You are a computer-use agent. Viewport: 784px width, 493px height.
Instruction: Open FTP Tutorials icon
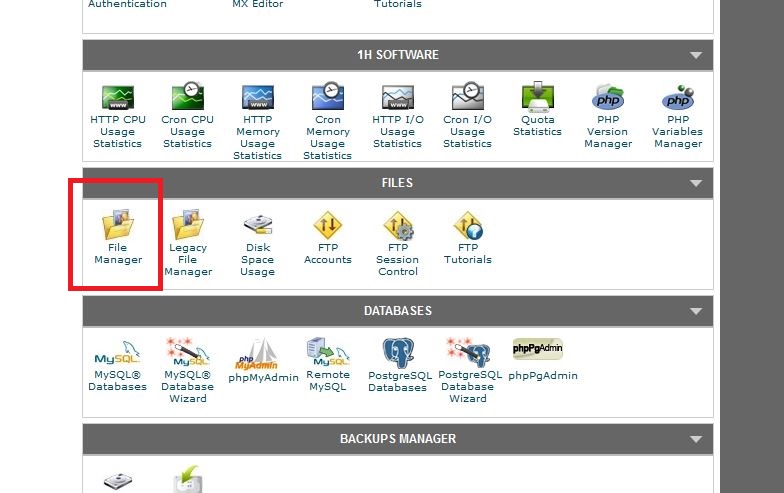[468, 225]
